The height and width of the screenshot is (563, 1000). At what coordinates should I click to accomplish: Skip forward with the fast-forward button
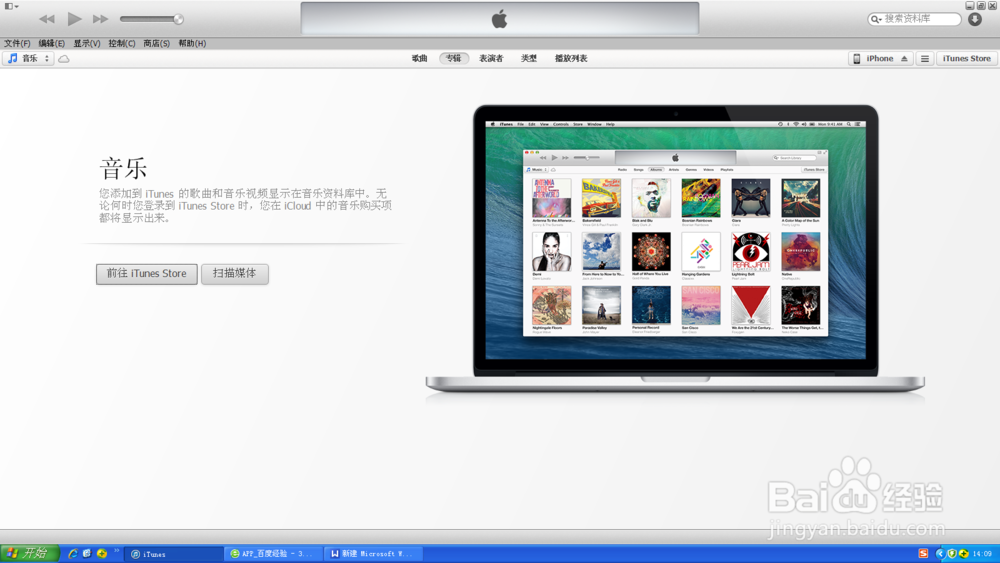(100, 19)
